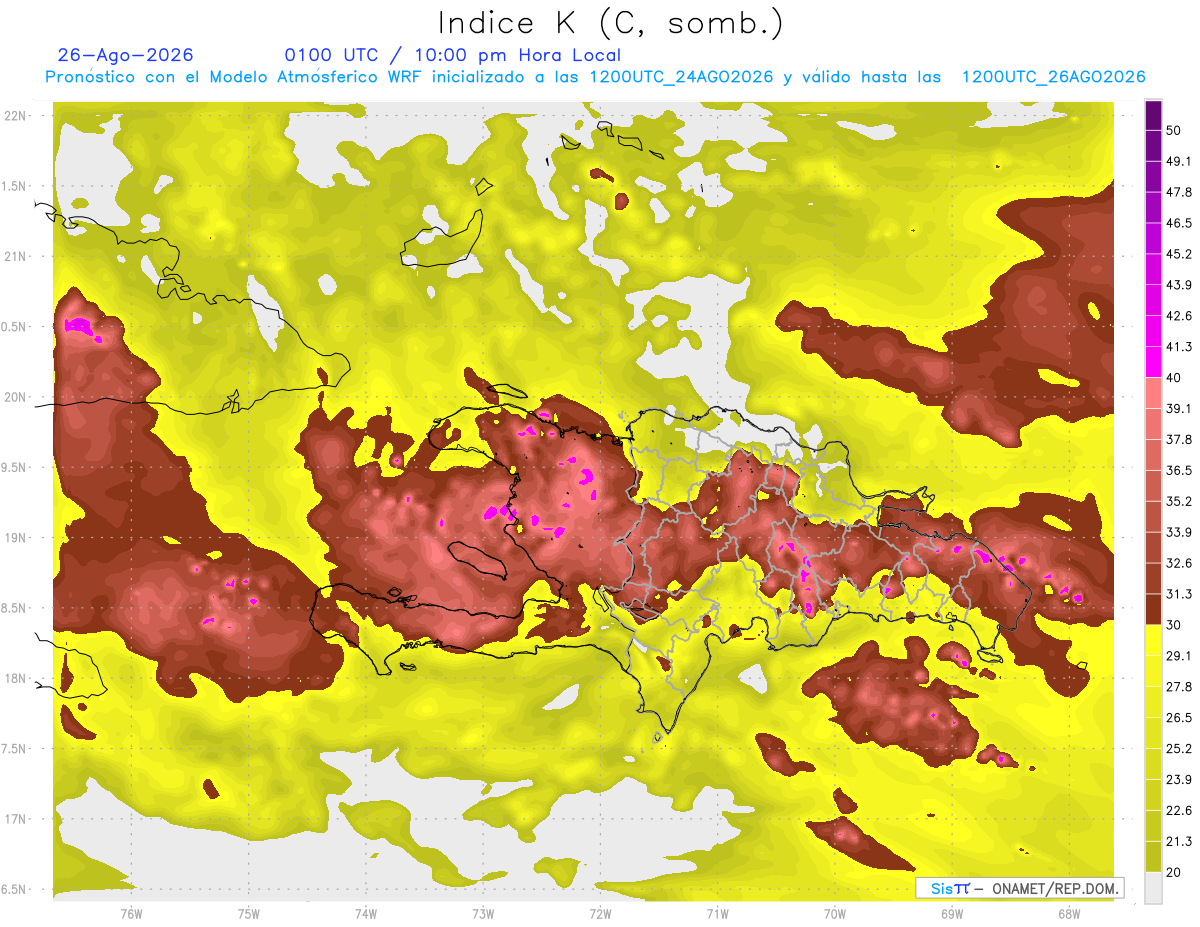Click the dark brown segment between 30 and 31.3
The height and width of the screenshot is (927, 1200).
[x=1153, y=609]
